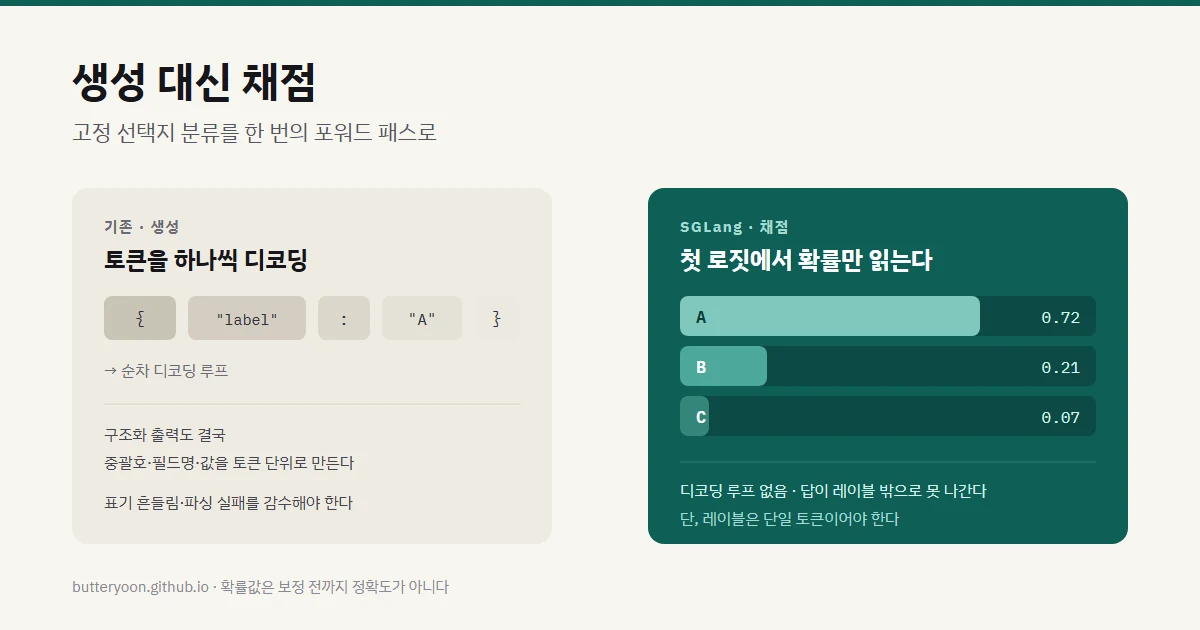Click the heading '토큰을 하나씩 디코딩'
This screenshot has height=630, width=1200.
click(206, 261)
